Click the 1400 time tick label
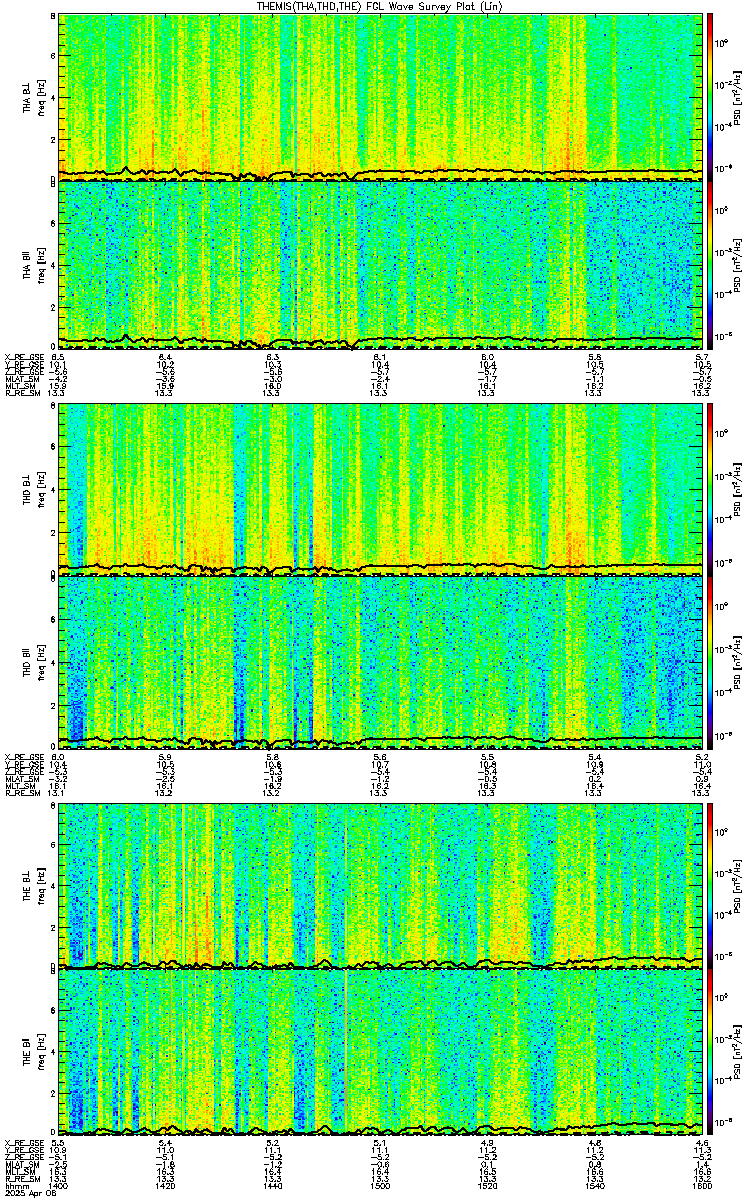This screenshot has width=750, height=1200. tap(59, 1188)
